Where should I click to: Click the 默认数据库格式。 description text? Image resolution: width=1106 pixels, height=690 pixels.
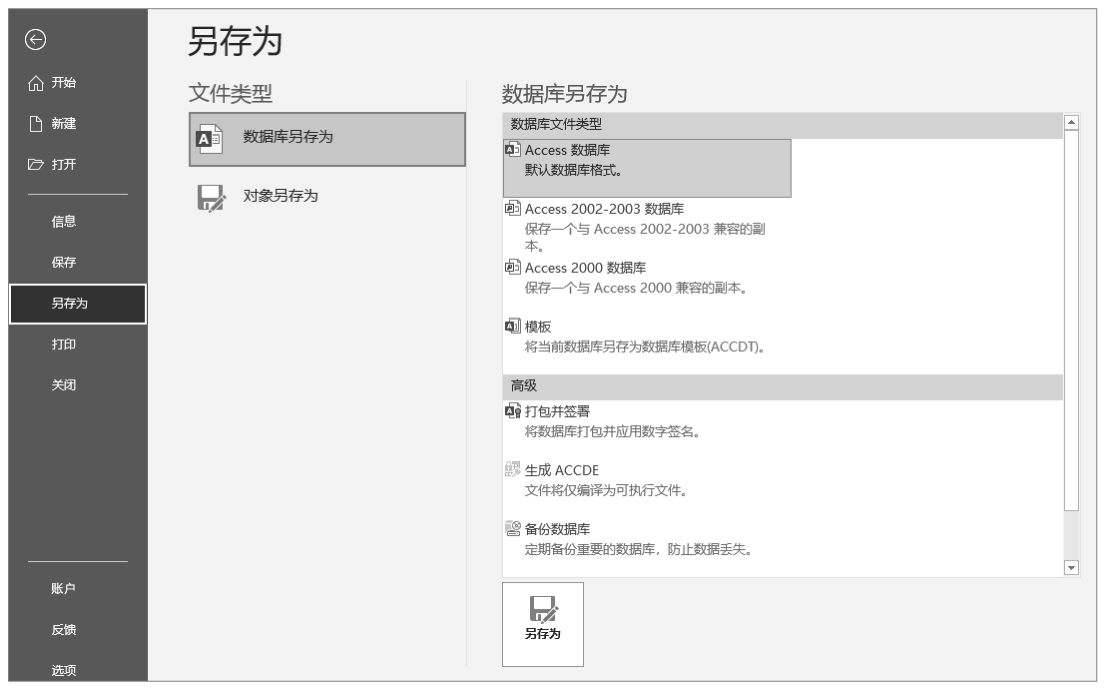[573, 170]
